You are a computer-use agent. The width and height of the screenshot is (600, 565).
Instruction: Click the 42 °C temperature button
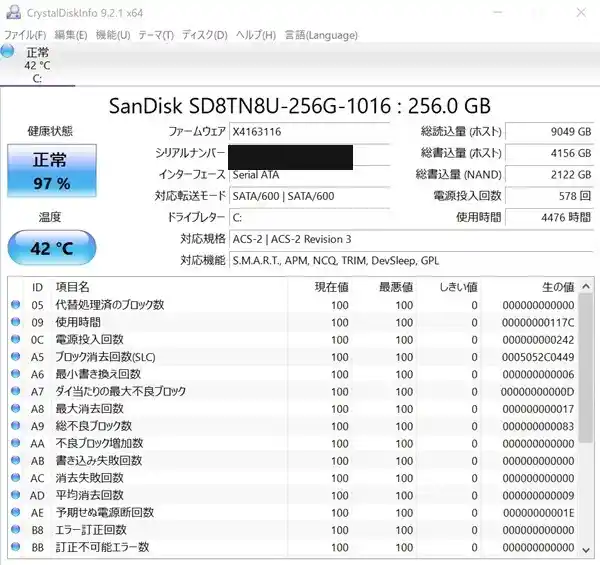52,248
